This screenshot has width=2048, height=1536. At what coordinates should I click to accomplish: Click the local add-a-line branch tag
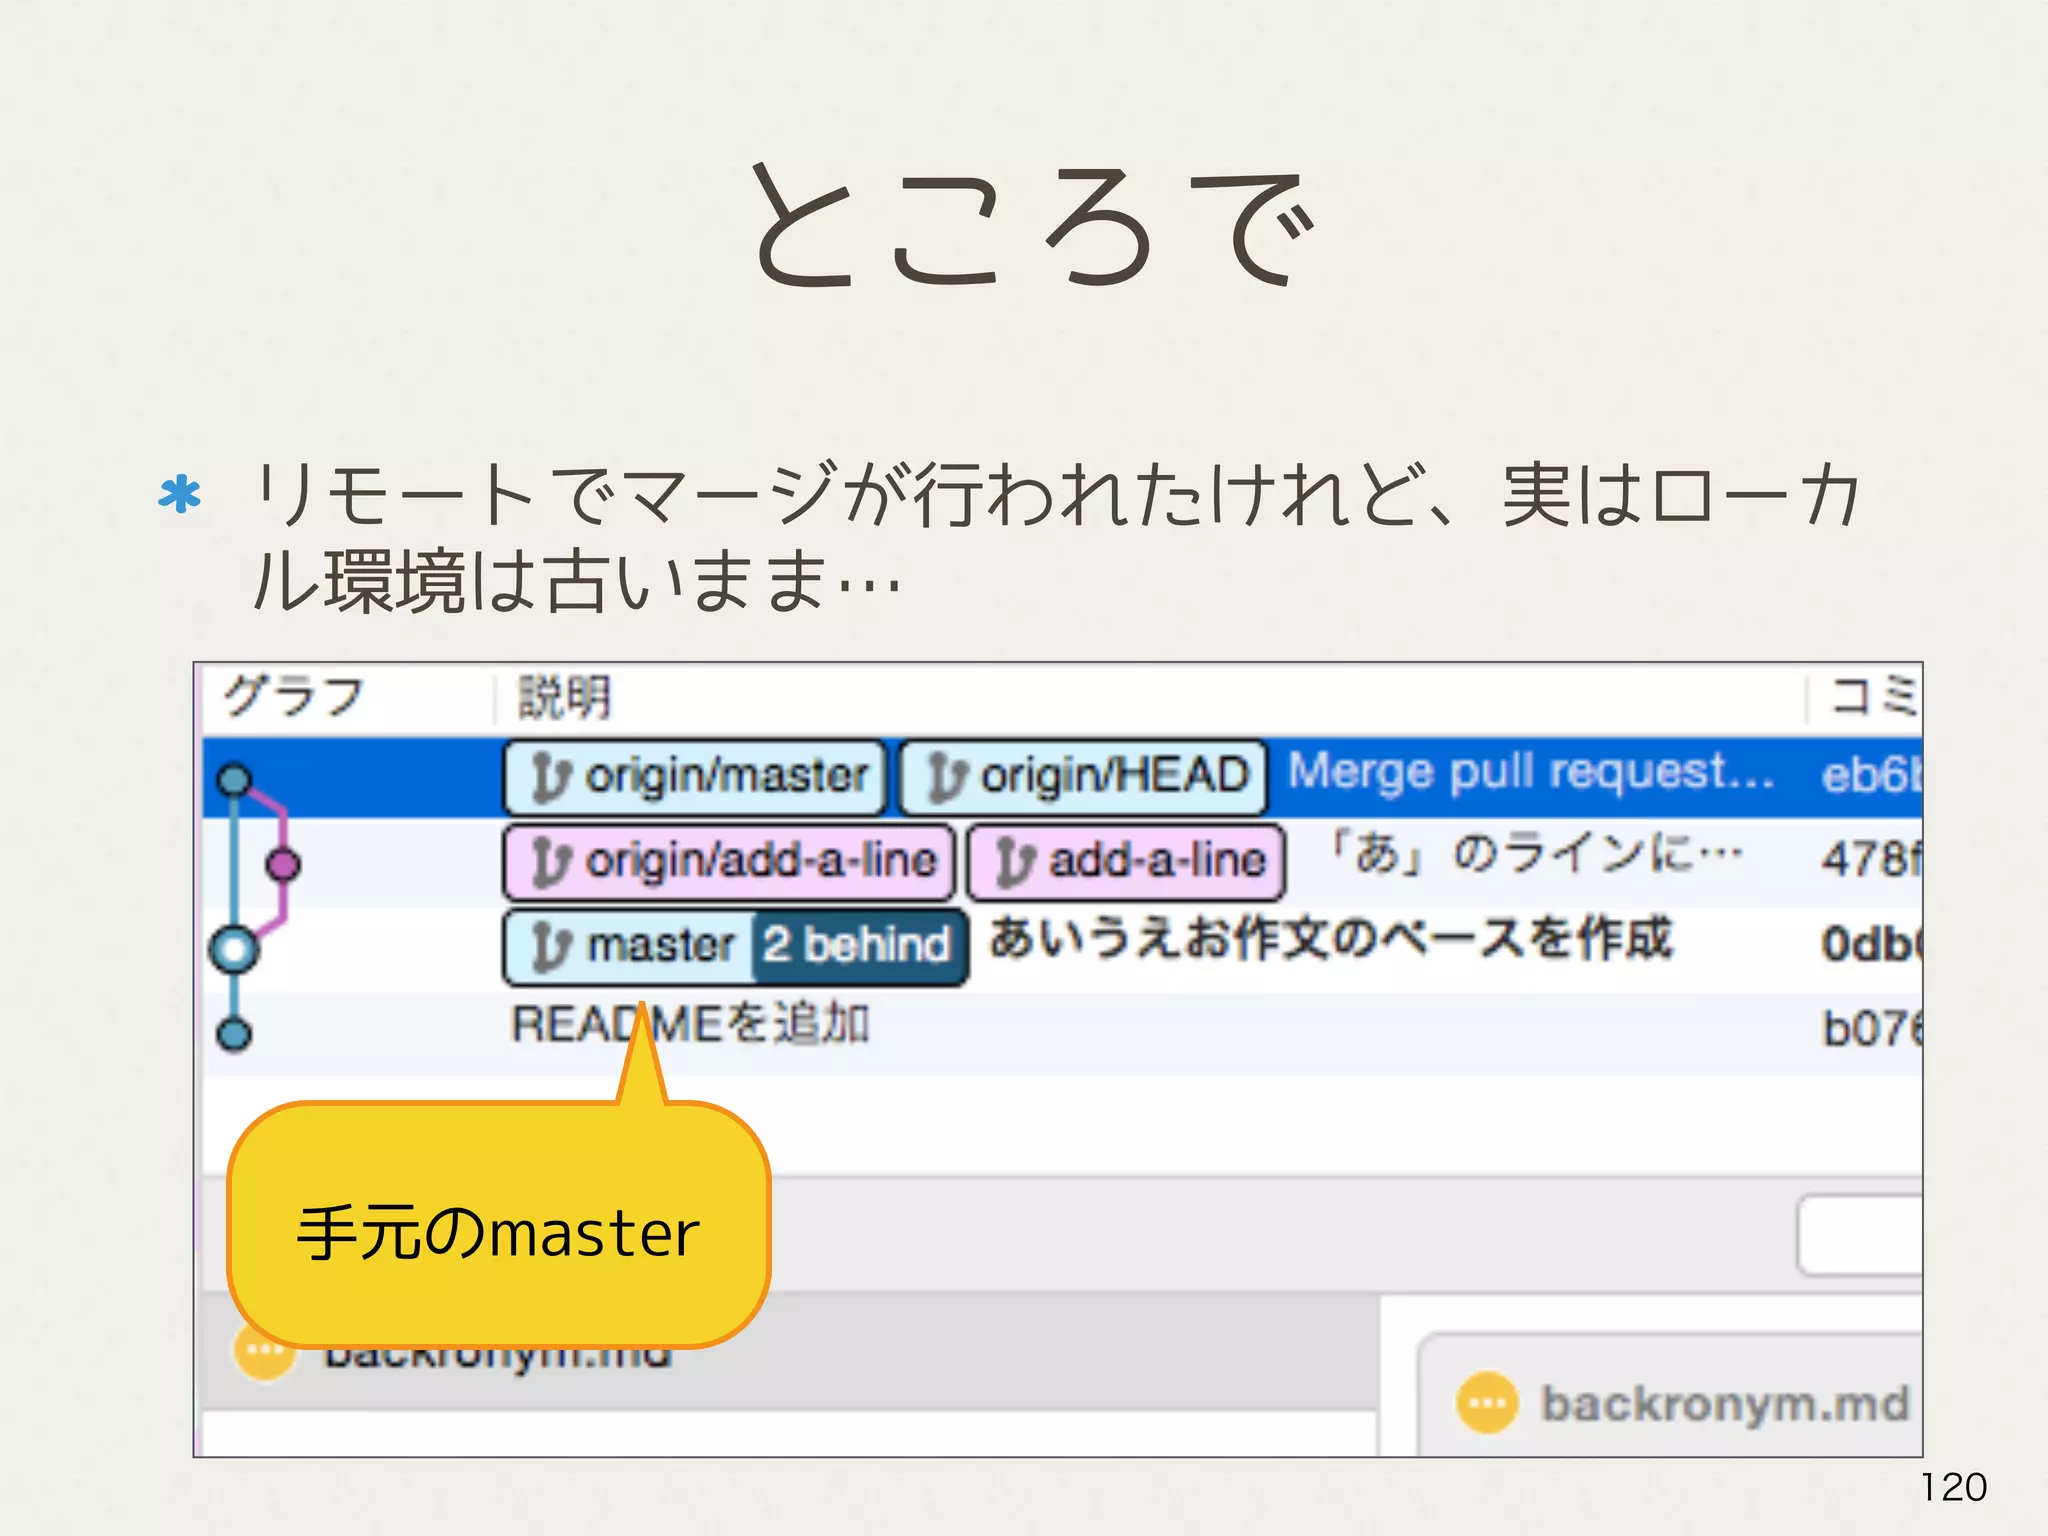[x=1127, y=861]
